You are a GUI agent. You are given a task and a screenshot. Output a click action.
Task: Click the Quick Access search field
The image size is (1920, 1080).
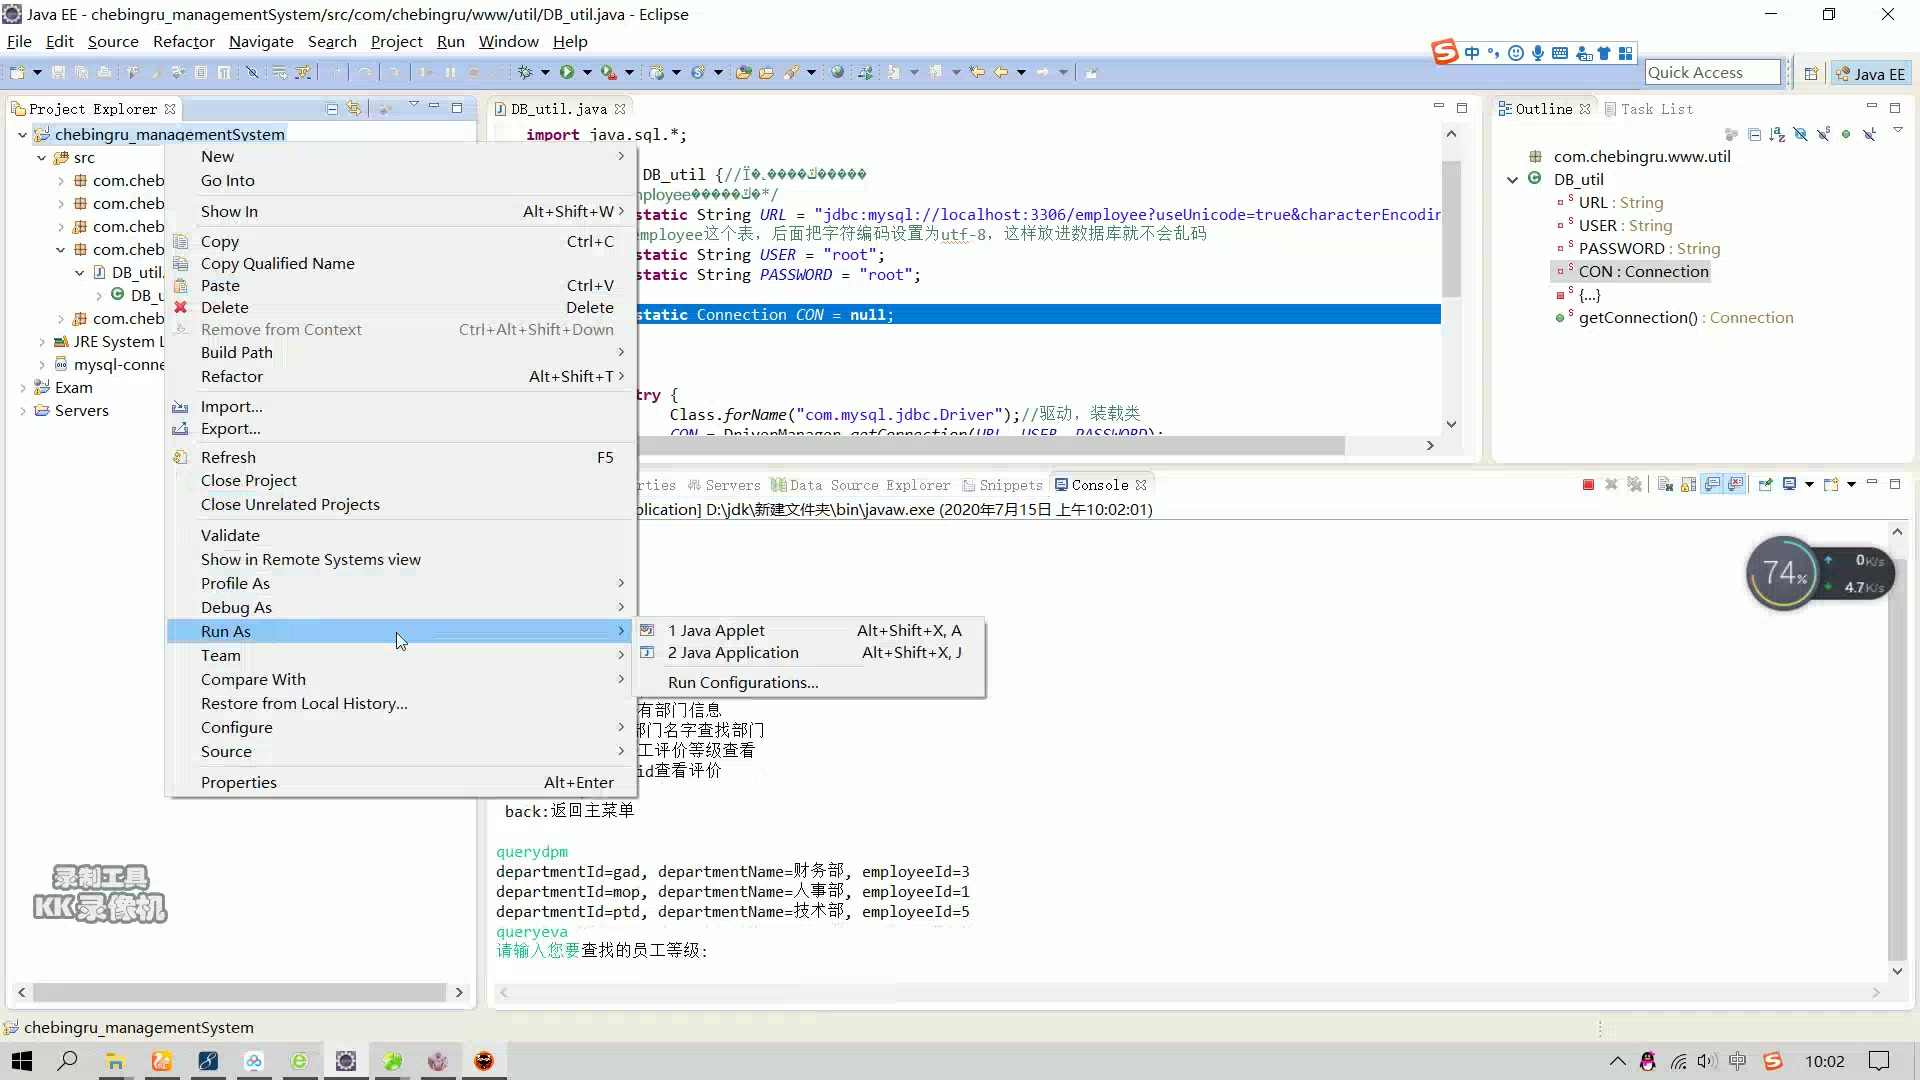(x=1711, y=73)
